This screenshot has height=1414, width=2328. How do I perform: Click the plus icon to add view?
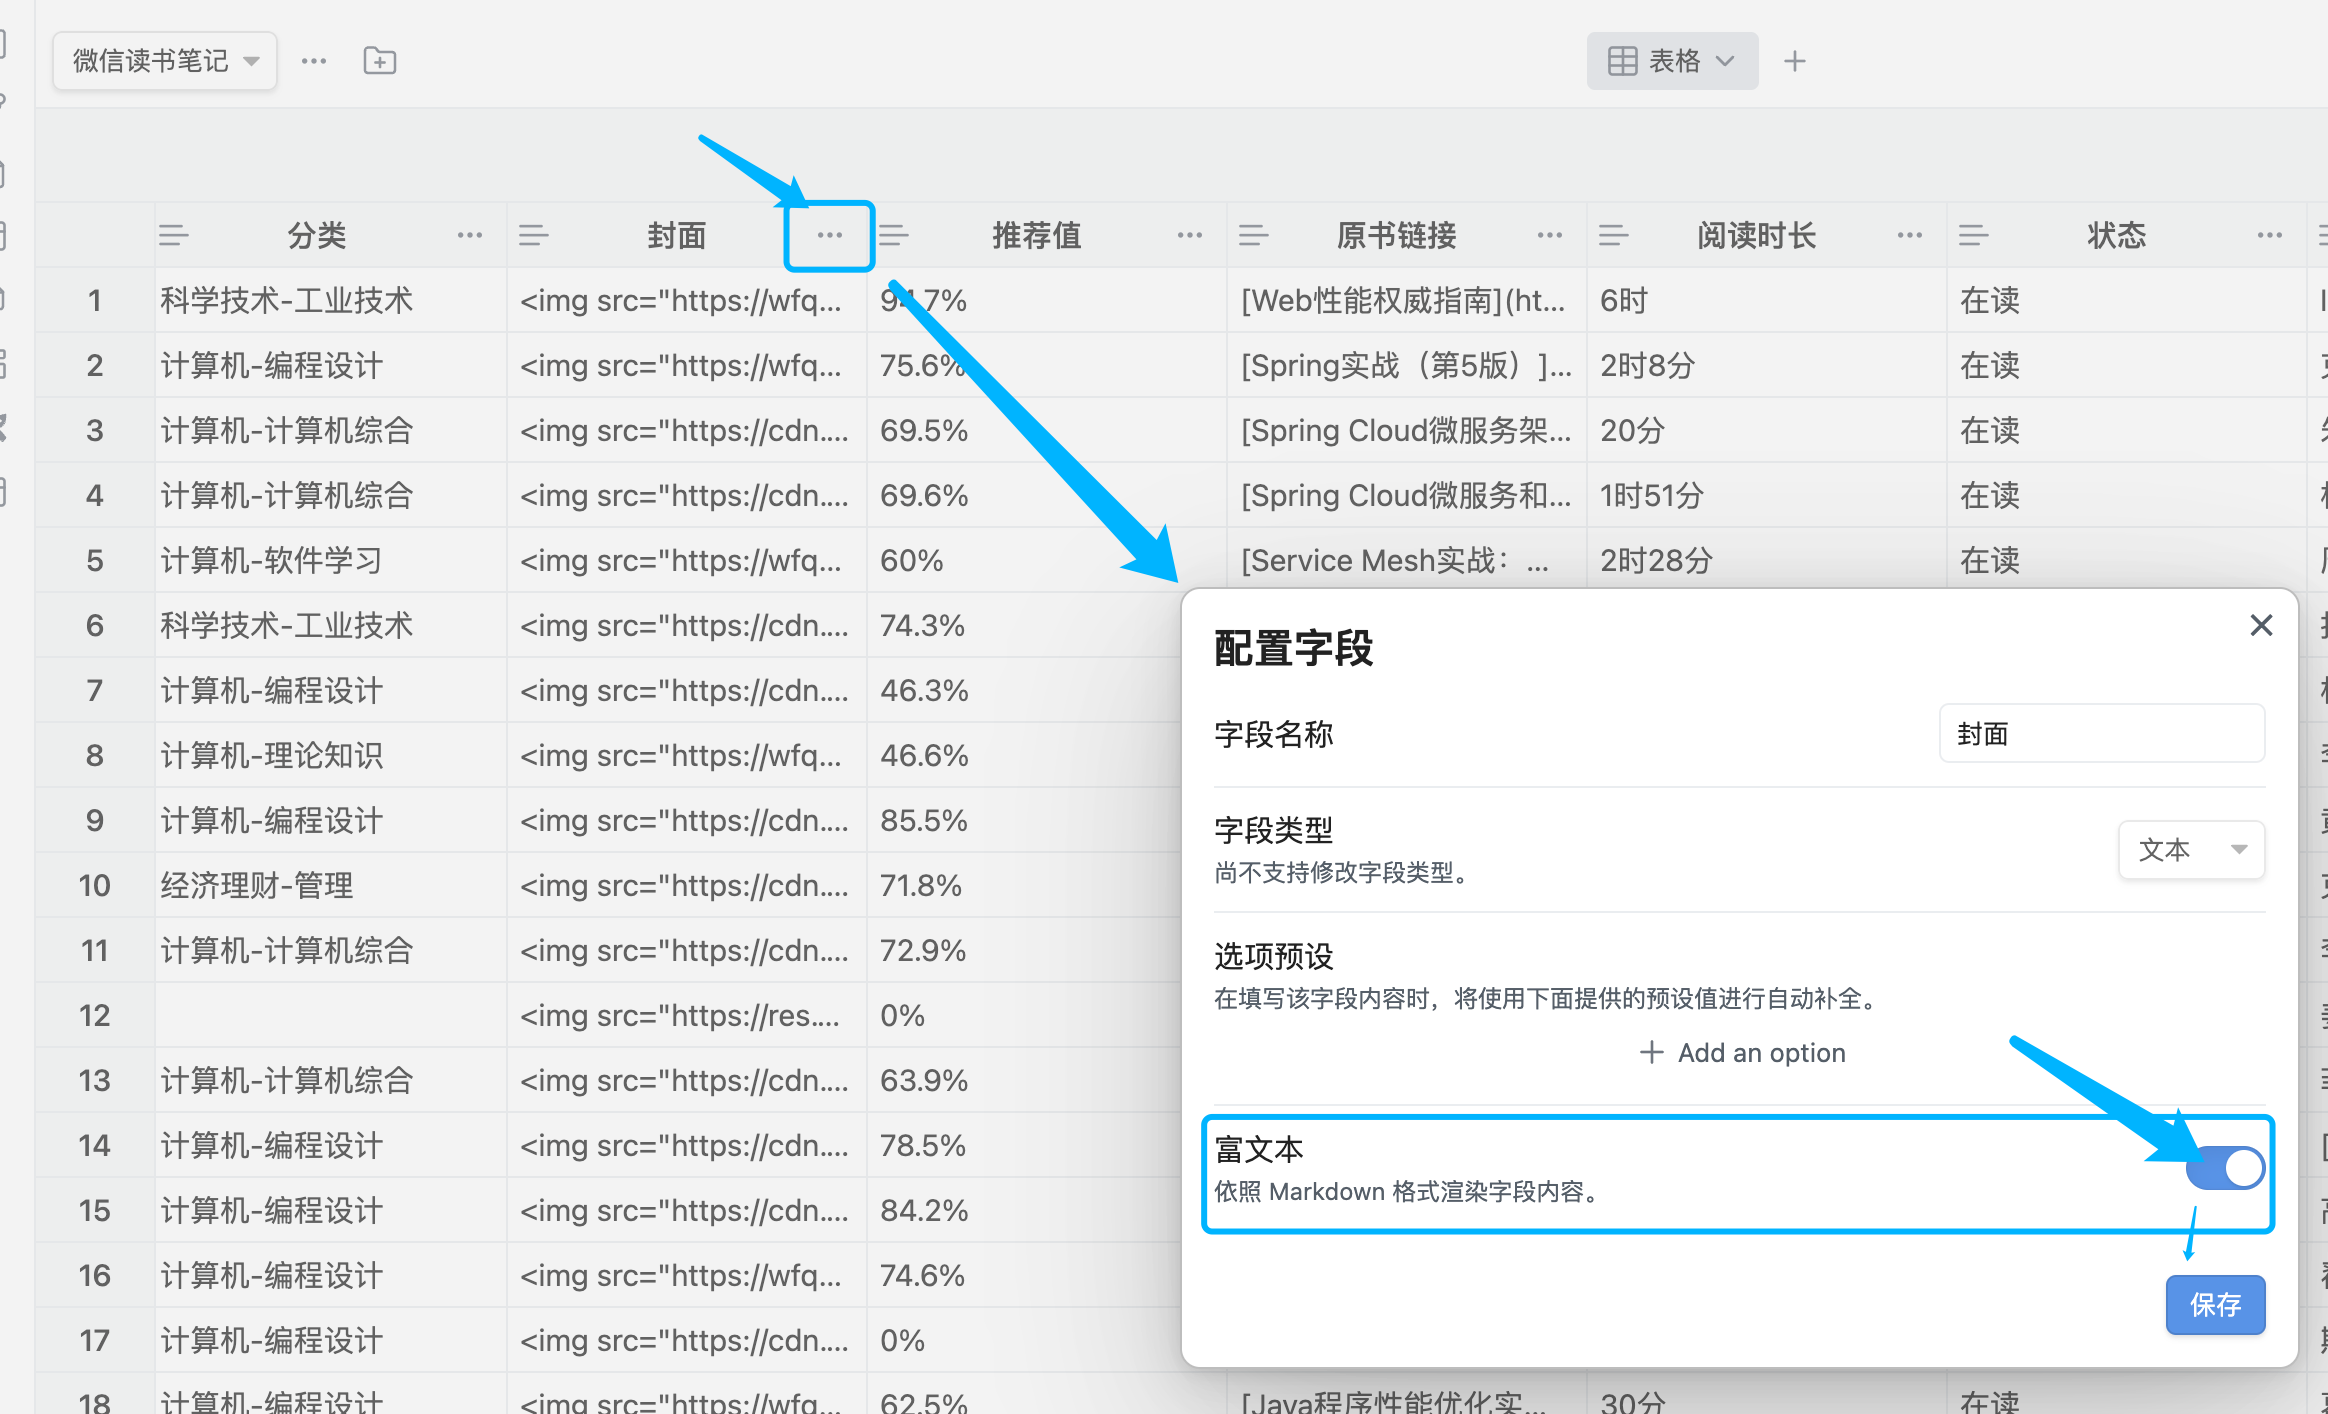pyautogui.click(x=1795, y=61)
